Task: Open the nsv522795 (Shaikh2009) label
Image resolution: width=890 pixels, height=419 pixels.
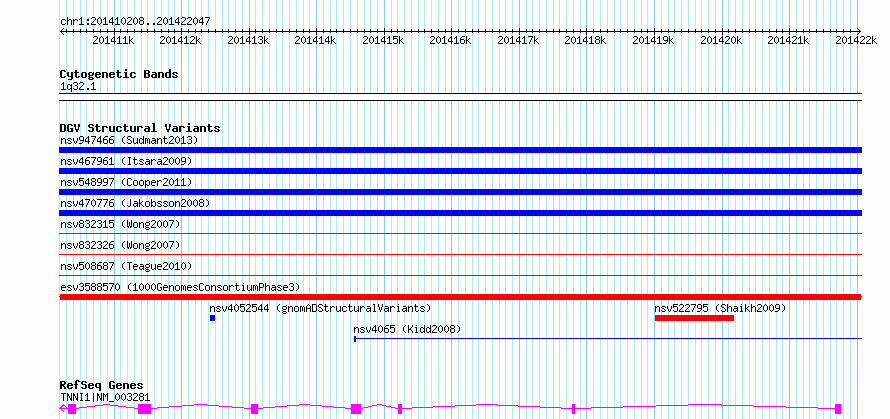Action: point(720,308)
